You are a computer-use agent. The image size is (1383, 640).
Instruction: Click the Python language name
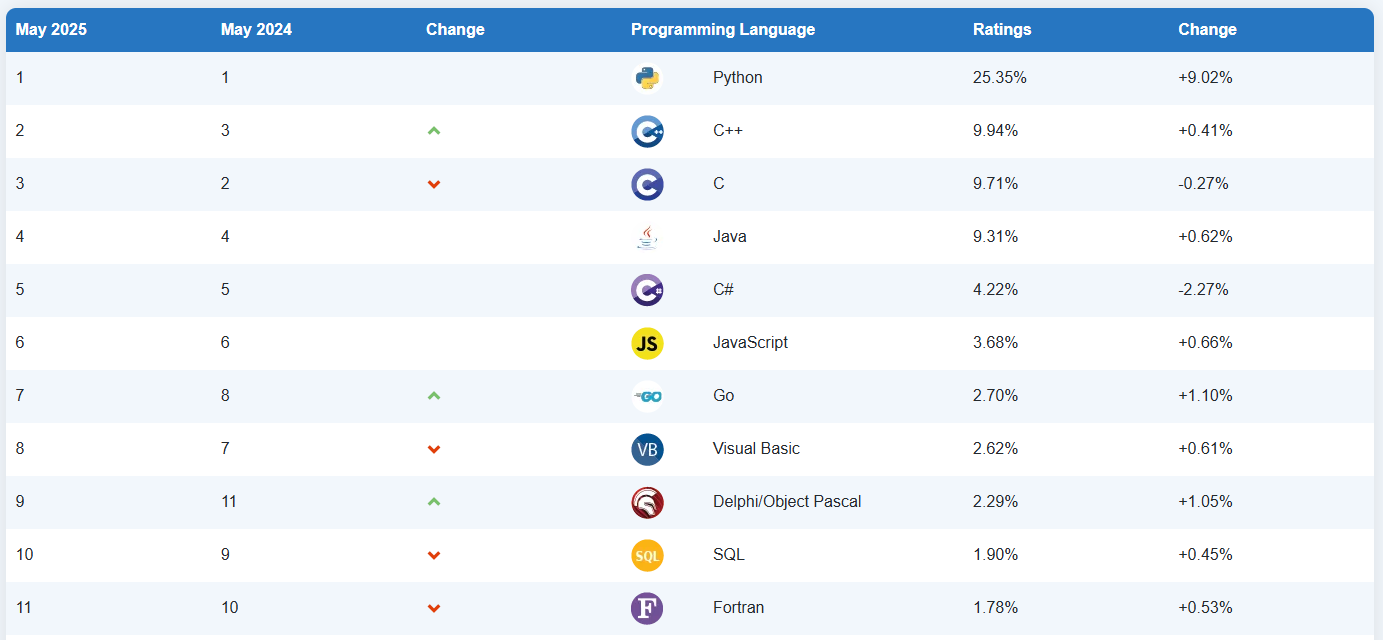coord(737,78)
